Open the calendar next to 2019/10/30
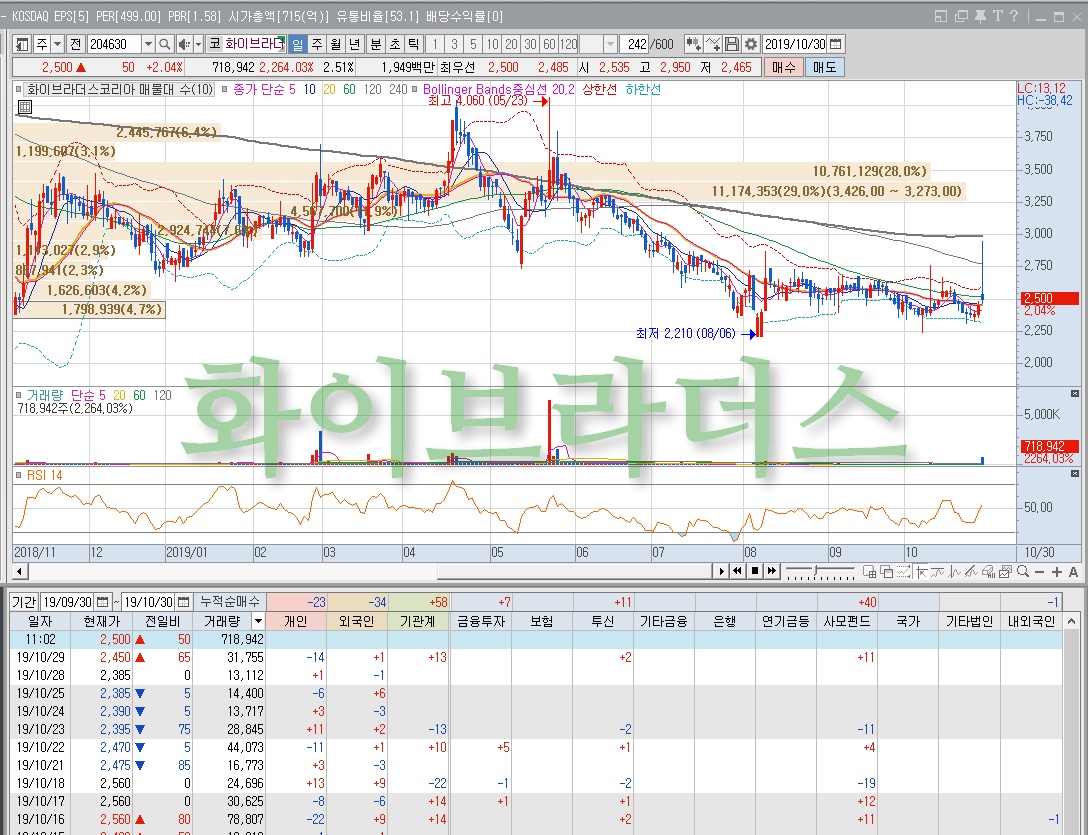This screenshot has height=835, width=1088. (x=836, y=44)
